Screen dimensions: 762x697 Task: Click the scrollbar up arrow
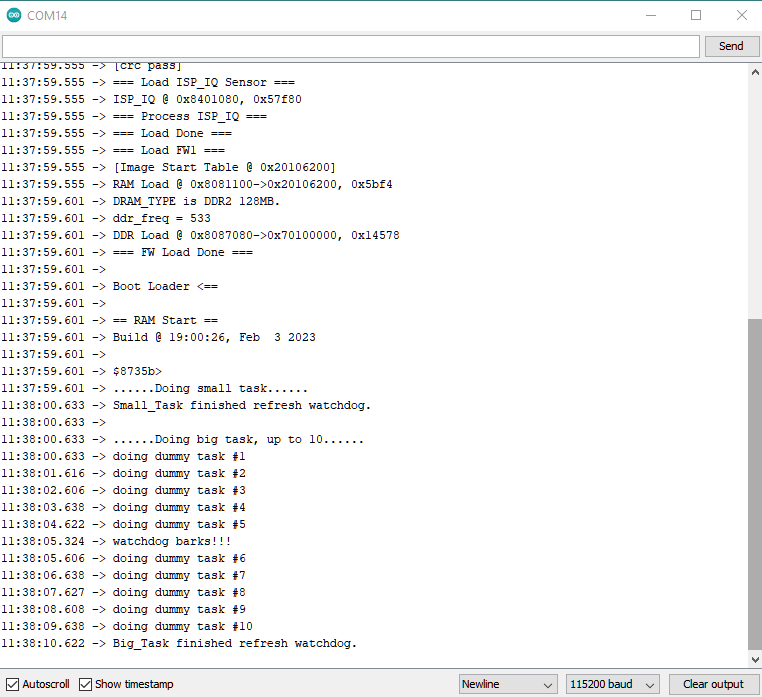point(755,72)
